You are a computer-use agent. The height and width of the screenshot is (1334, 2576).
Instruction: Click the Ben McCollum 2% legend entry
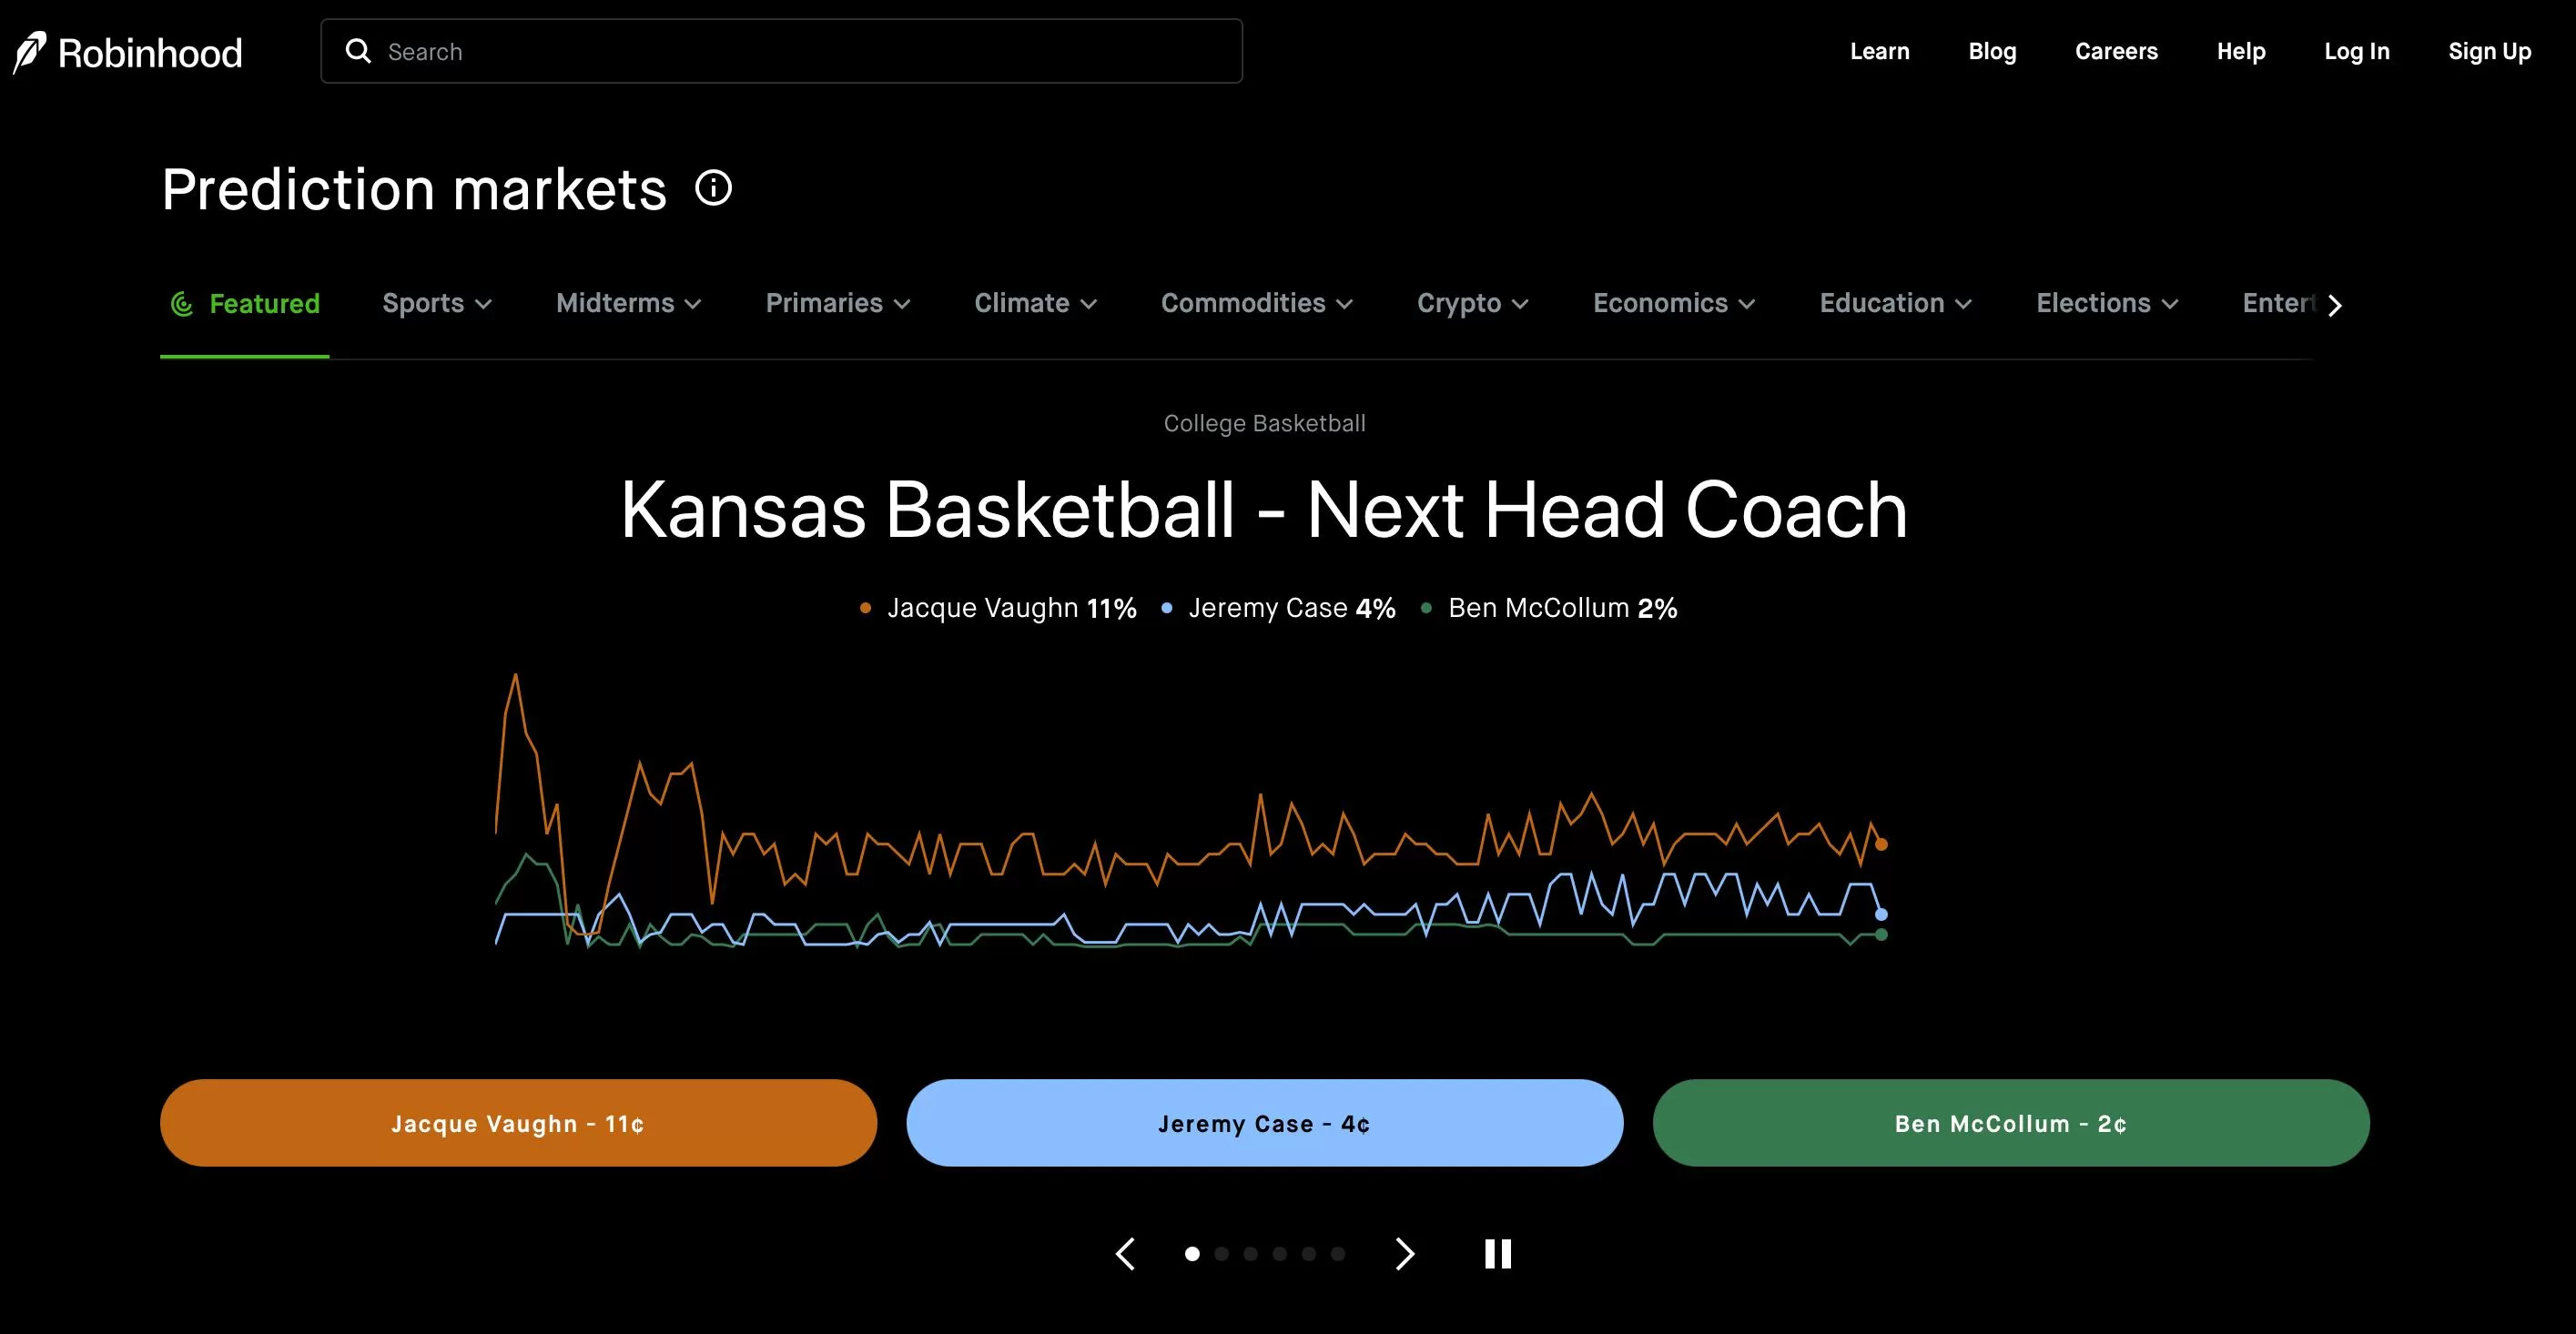point(1549,608)
